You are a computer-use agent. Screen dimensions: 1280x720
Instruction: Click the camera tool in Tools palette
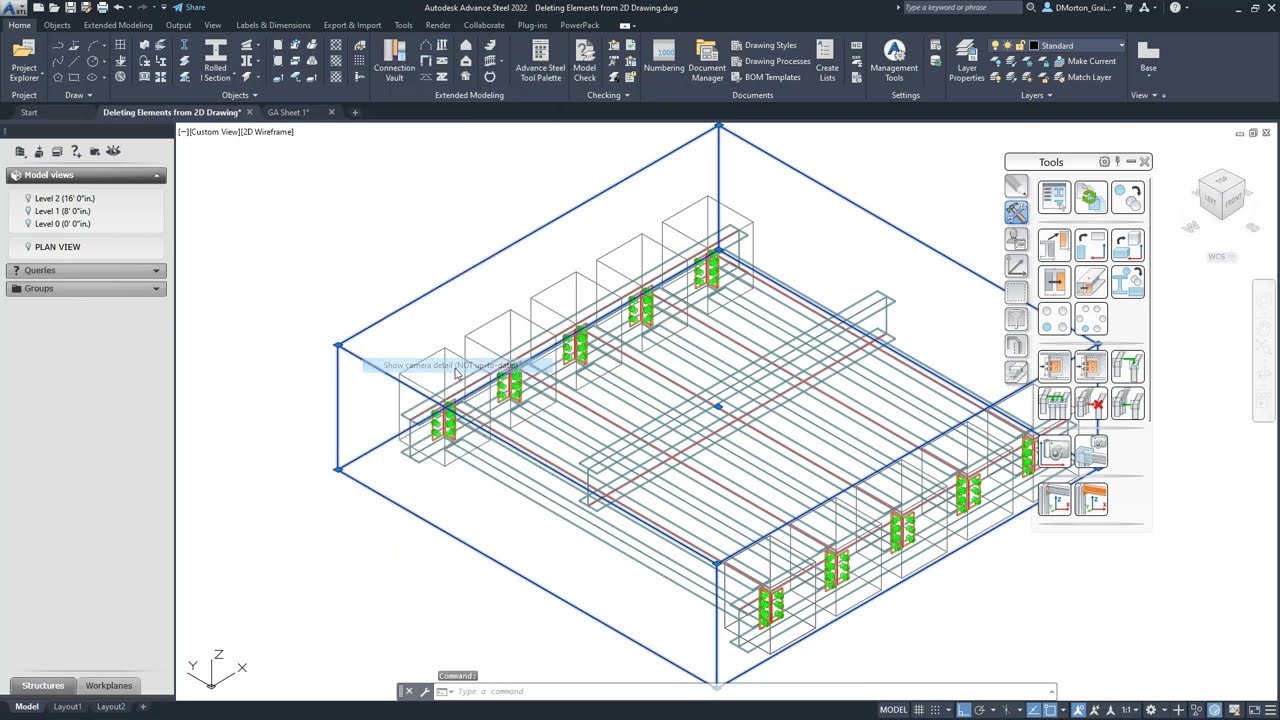tap(1054, 453)
